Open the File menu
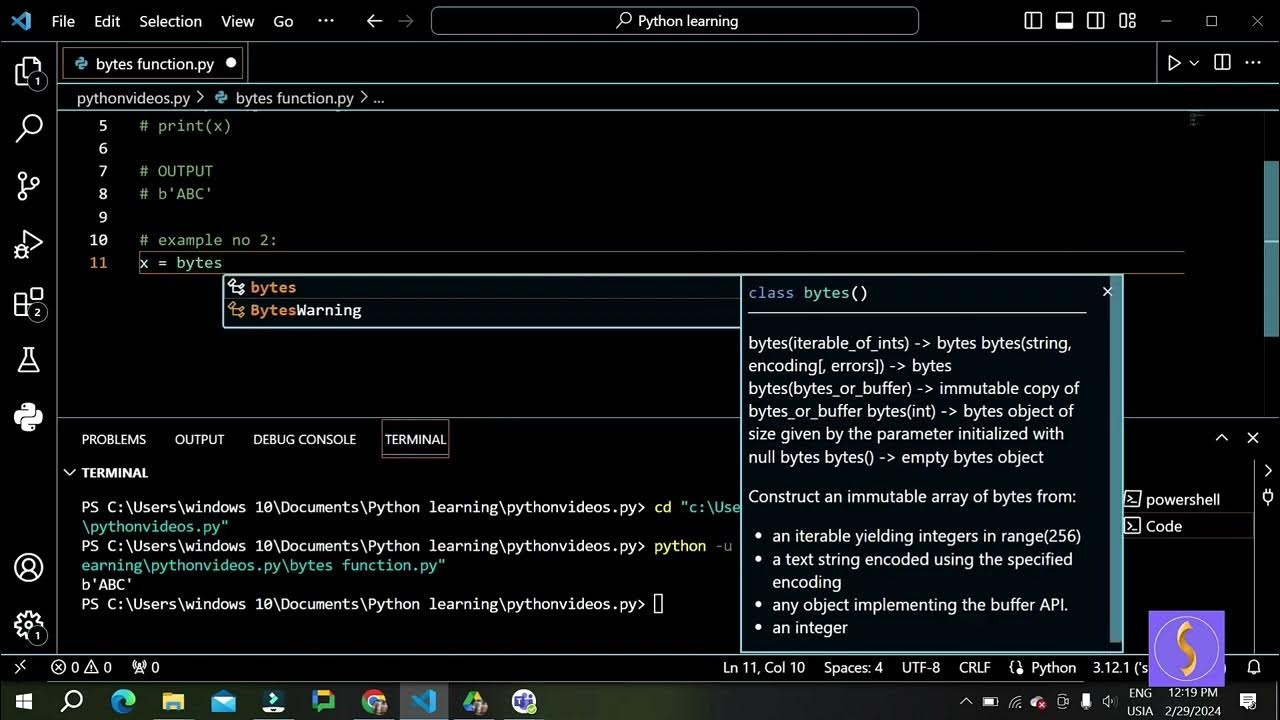 coord(63,21)
